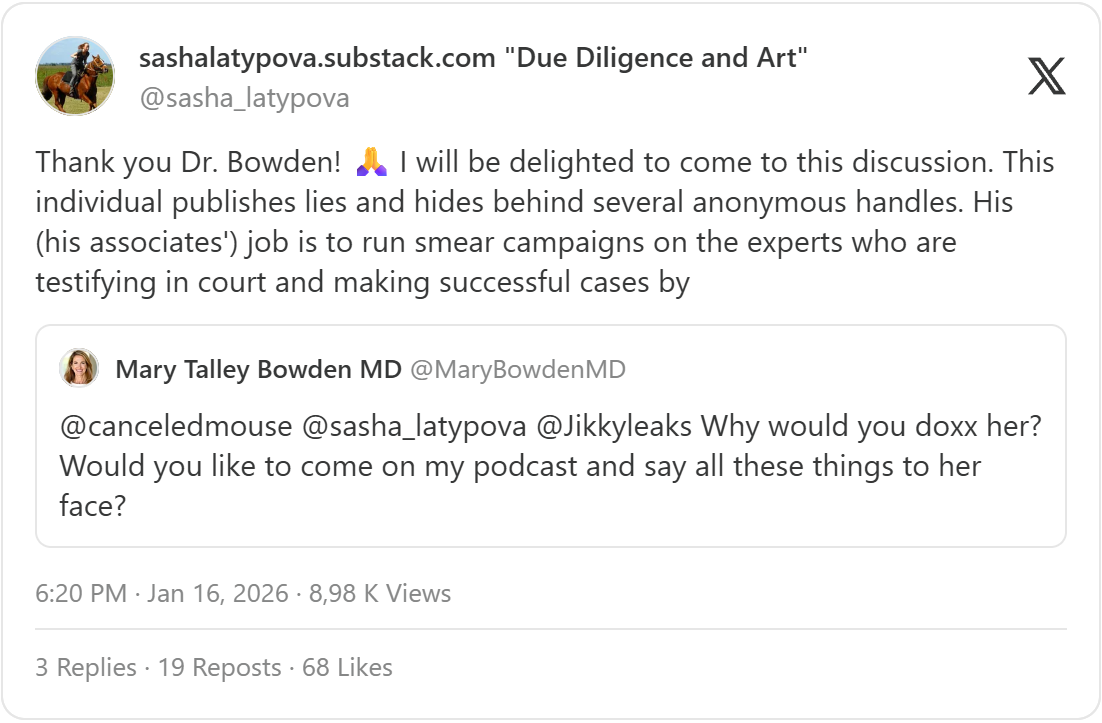The width and height of the screenshot is (1102, 723).
Task: View the 8,98 K Views count
Action: pyautogui.click(x=380, y=593)
